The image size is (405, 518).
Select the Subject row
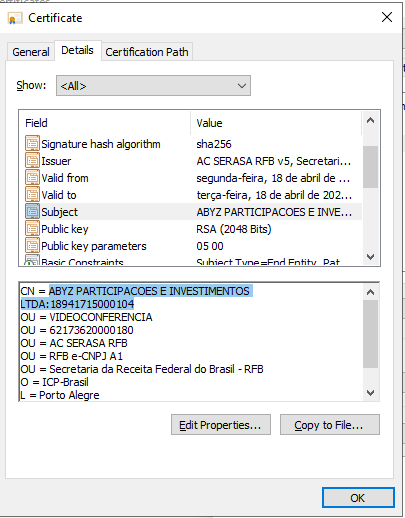[x=193, y=212]
